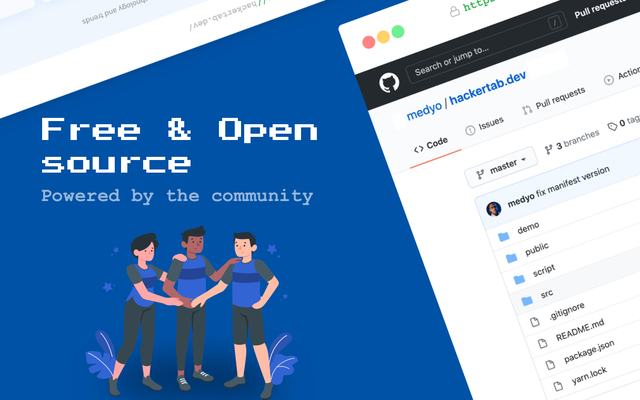Open the script folder
The width and height of the screenshot is (640, 400).
point(544,270)
